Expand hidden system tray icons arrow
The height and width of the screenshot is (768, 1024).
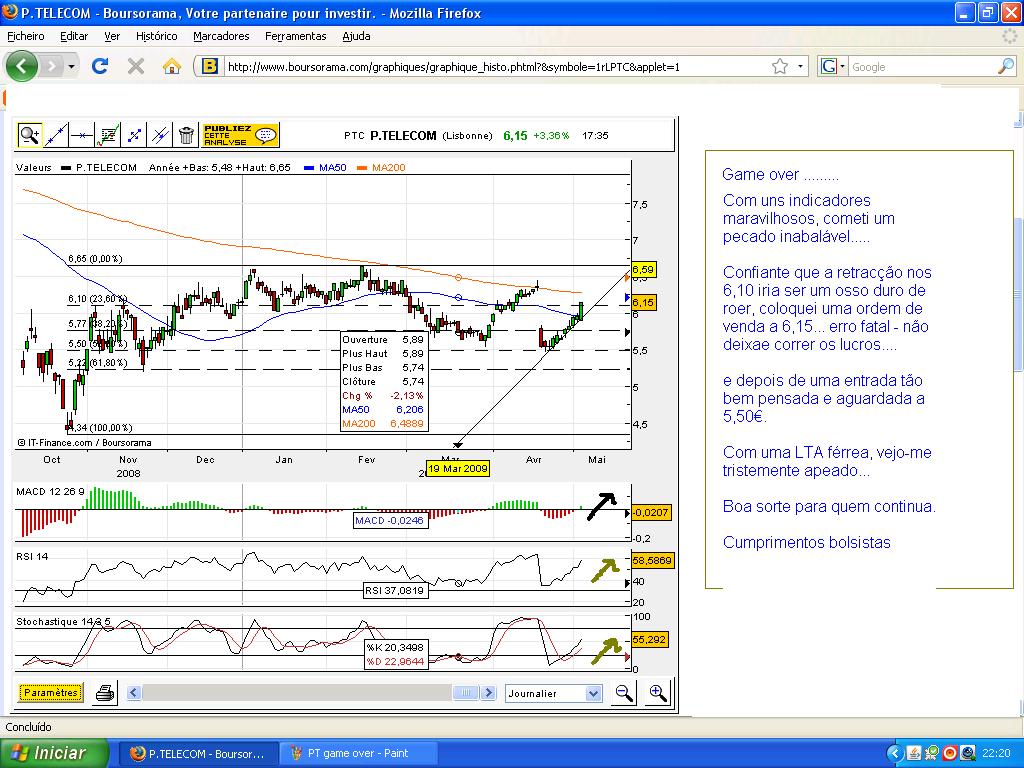[x=895, y=753]
